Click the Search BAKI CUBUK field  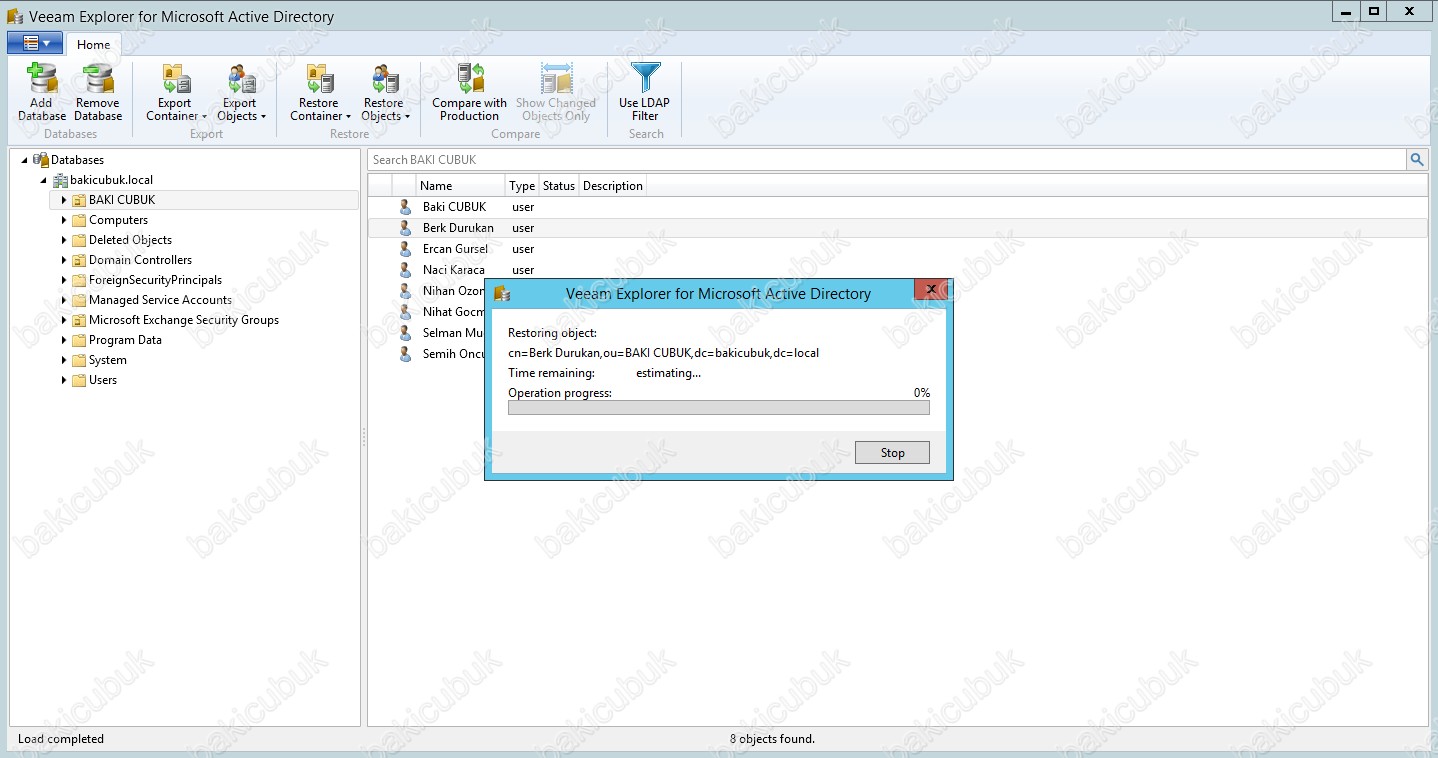point(887,159)
